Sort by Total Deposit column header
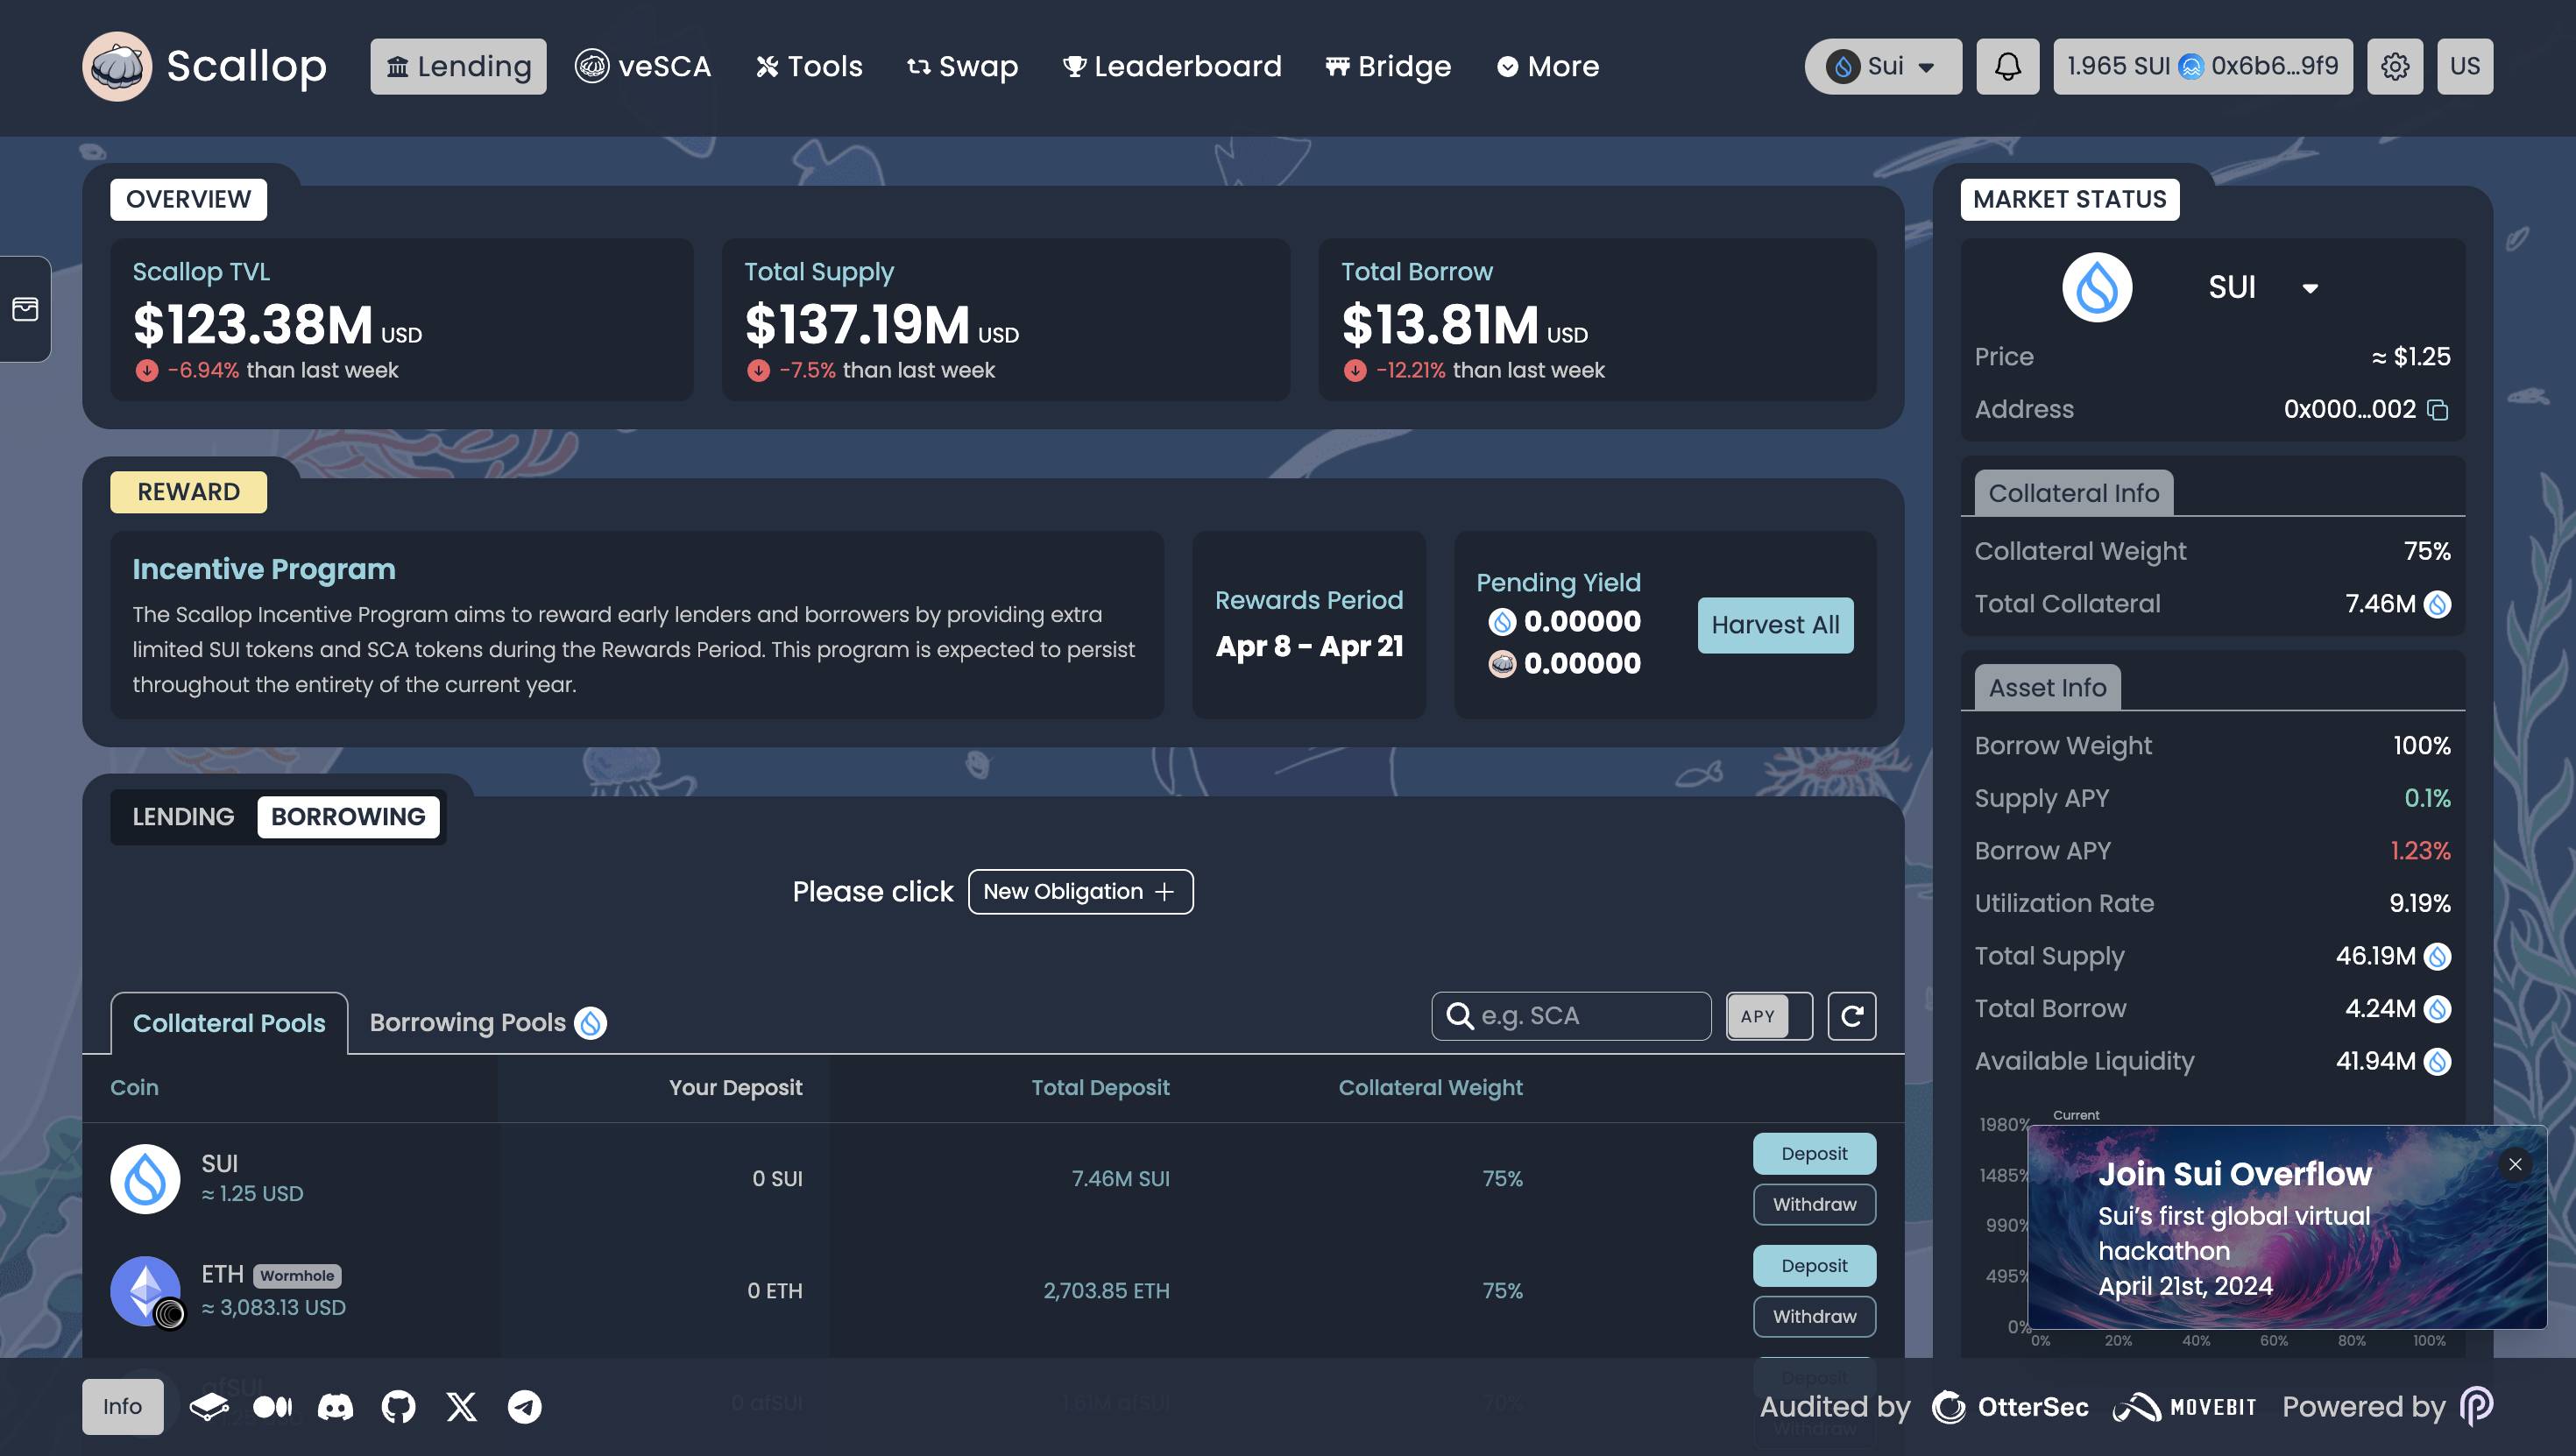The image size is (2576, 1456). tap(1100, 1088)
